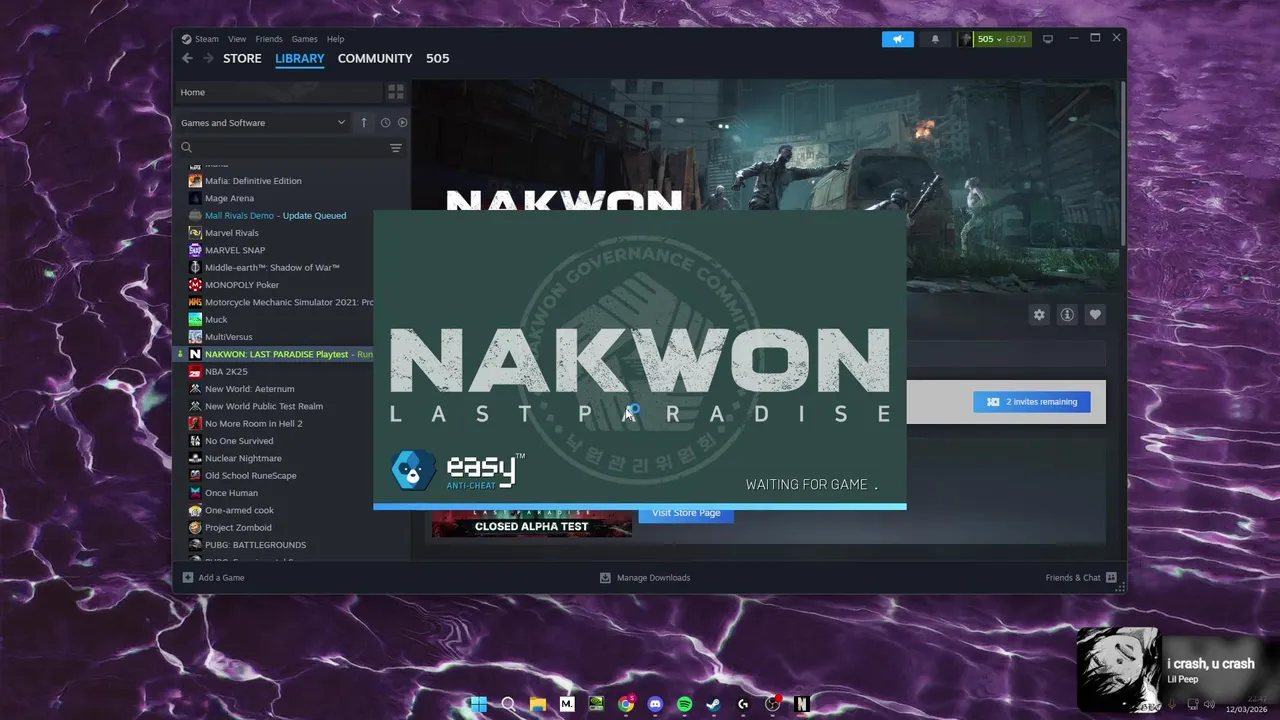Open the Closed Alpha Test banner thumbnail
This screenshot has height=720, width=1280.
click(x=532, y=523)
